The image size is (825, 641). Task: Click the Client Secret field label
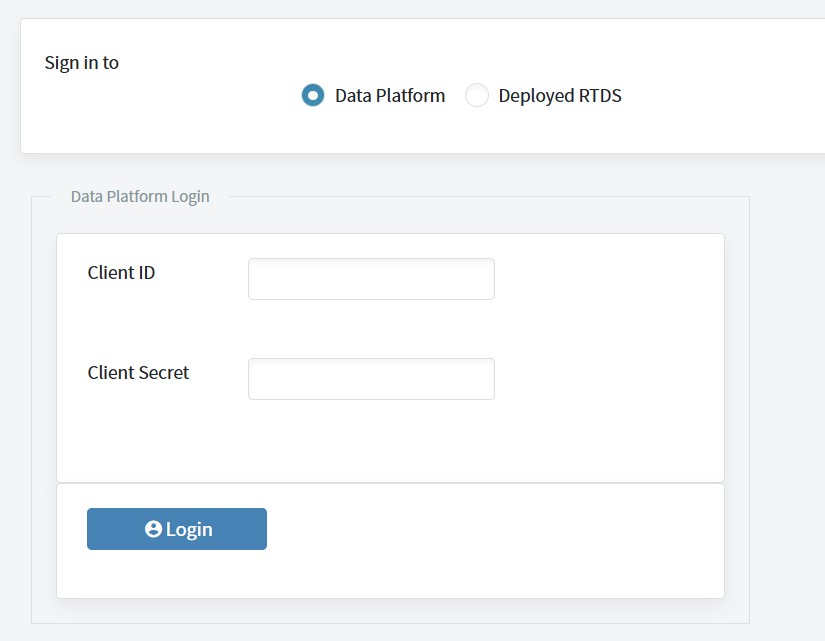[x=138, y=373]
